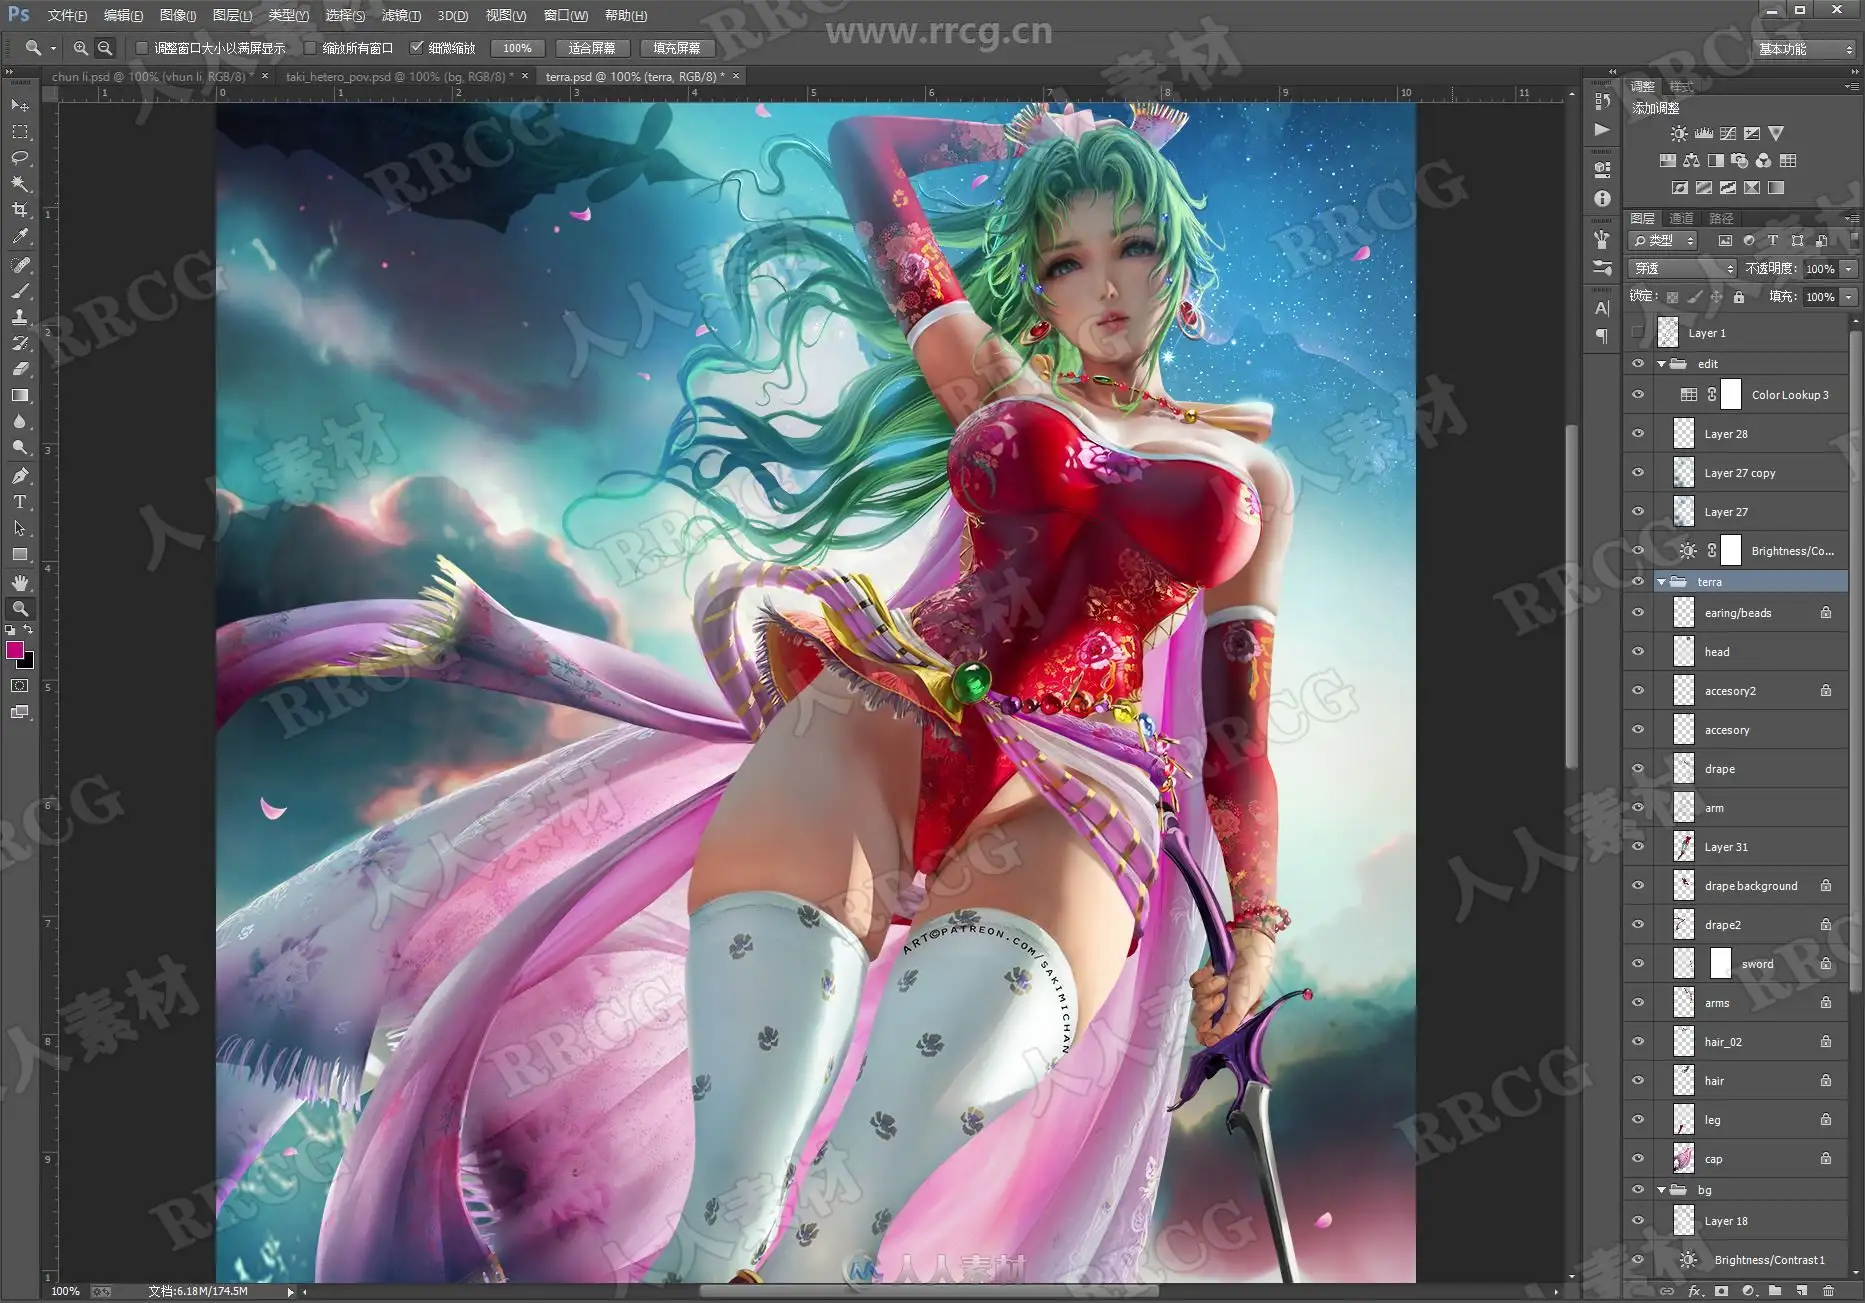Collapse the edit layer group
1865x1303 pixels.
pyautogui.click(x=1662, y=364)
